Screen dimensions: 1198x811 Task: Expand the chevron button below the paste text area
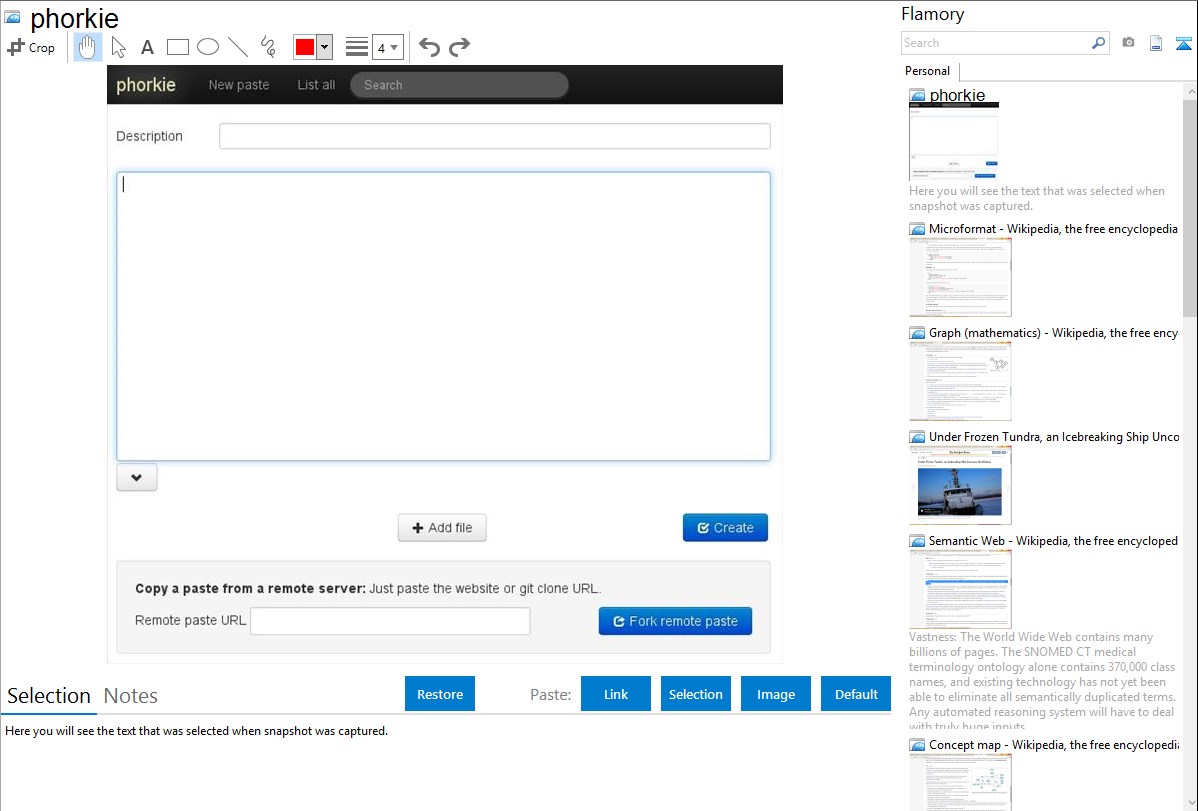[x=137, y=478]
